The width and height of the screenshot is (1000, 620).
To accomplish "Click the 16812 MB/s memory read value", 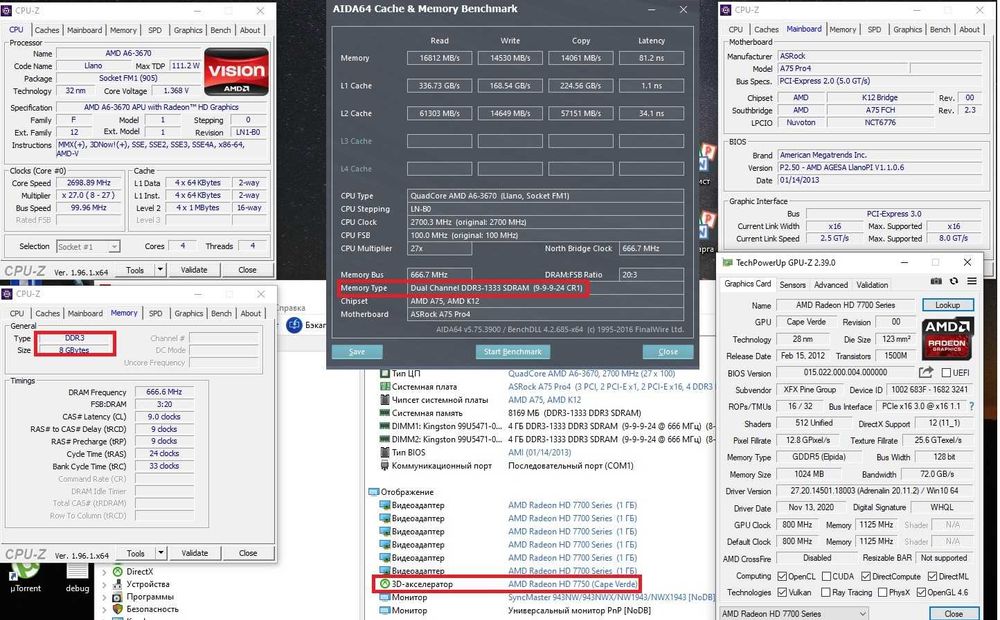I will click(439, 58).
